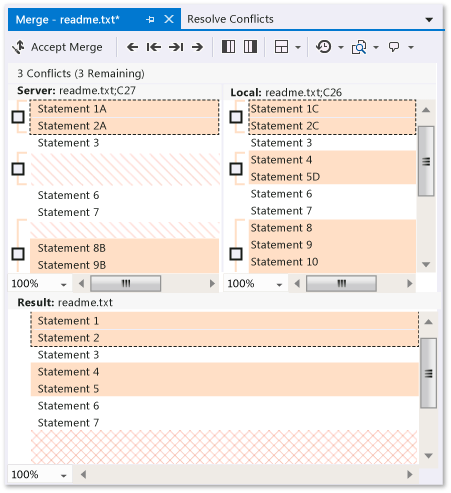Click Result pane scroll right arrow
This screenshot has width=451, height=493.
point(410,474)
